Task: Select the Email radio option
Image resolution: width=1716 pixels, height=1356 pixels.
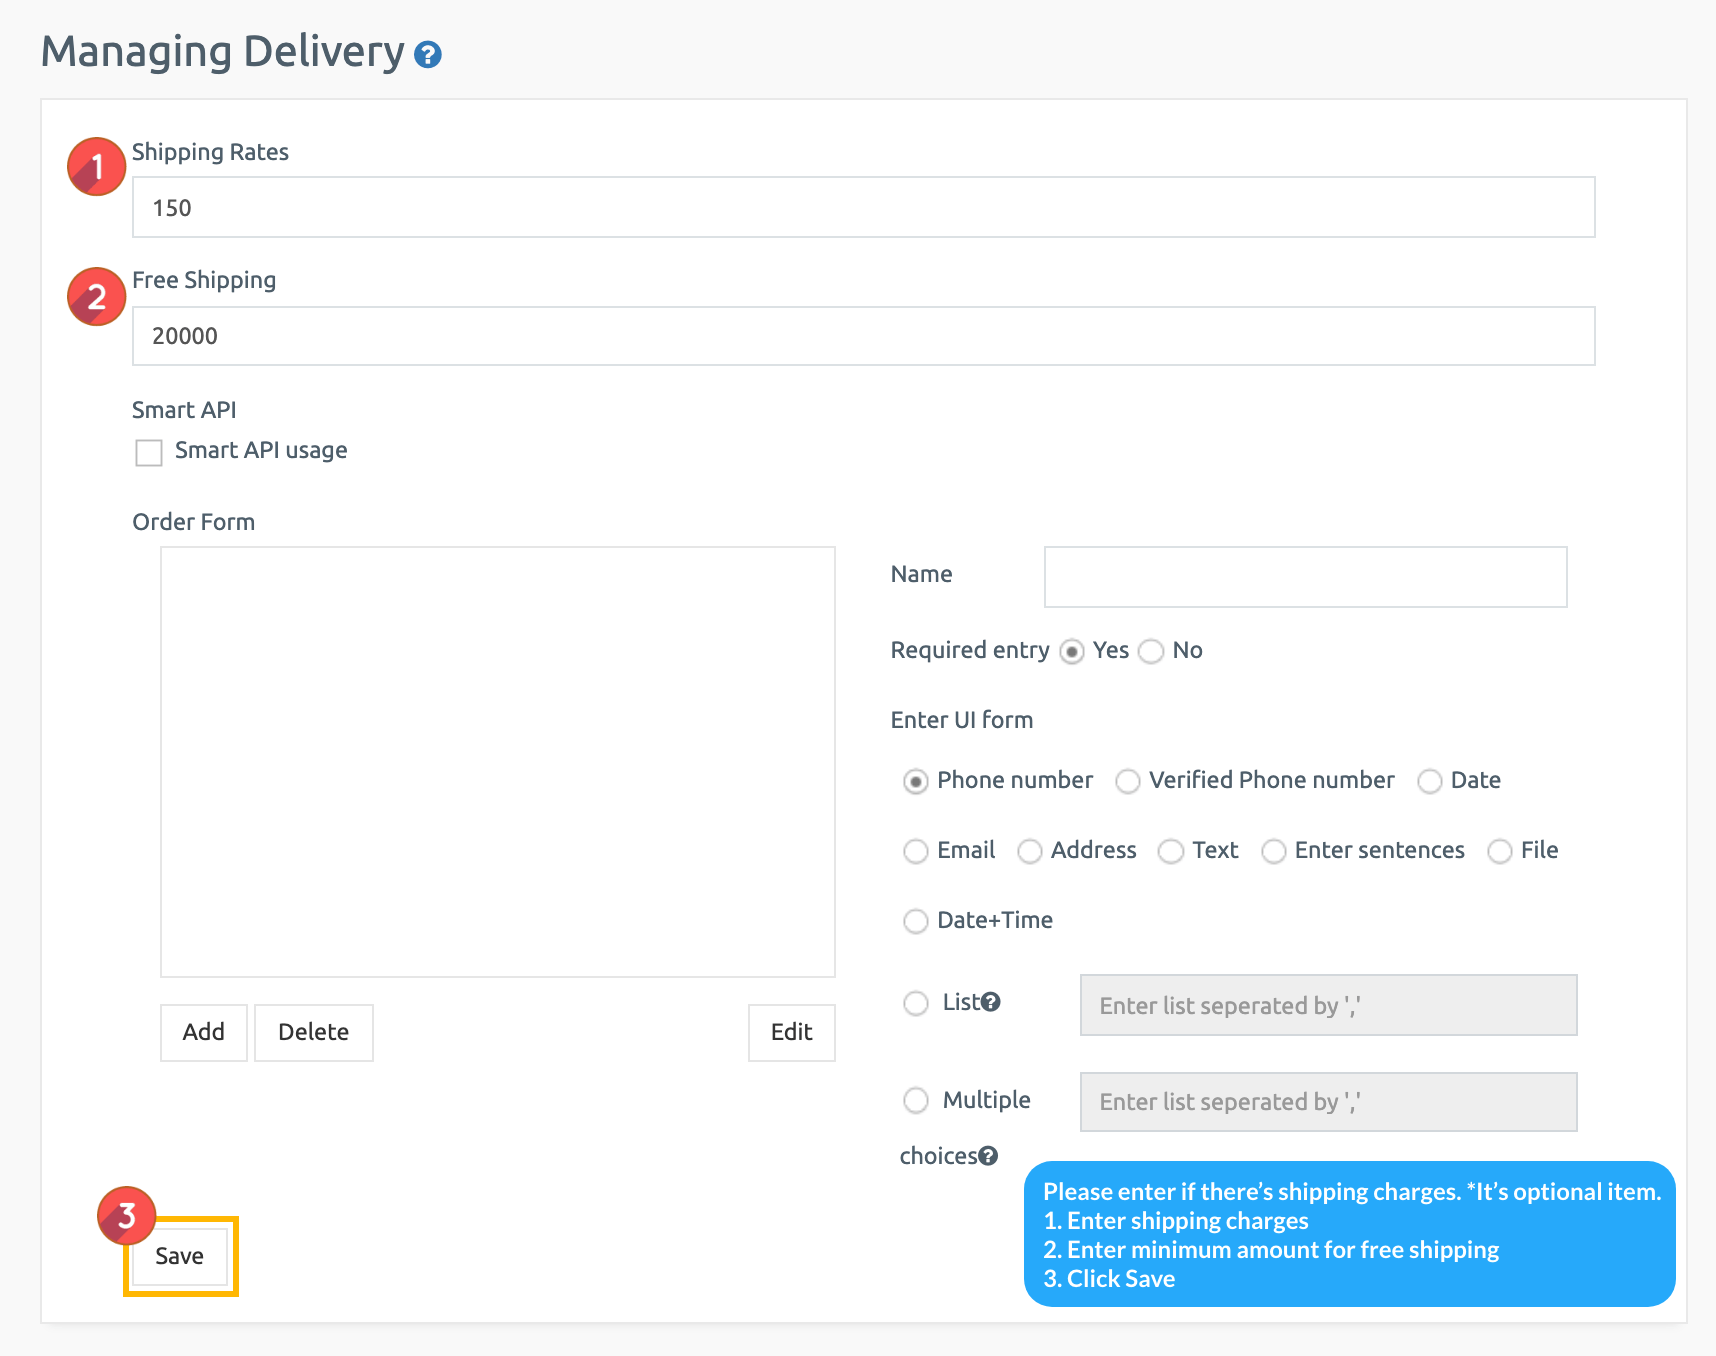Action: (x=916, y=852)
